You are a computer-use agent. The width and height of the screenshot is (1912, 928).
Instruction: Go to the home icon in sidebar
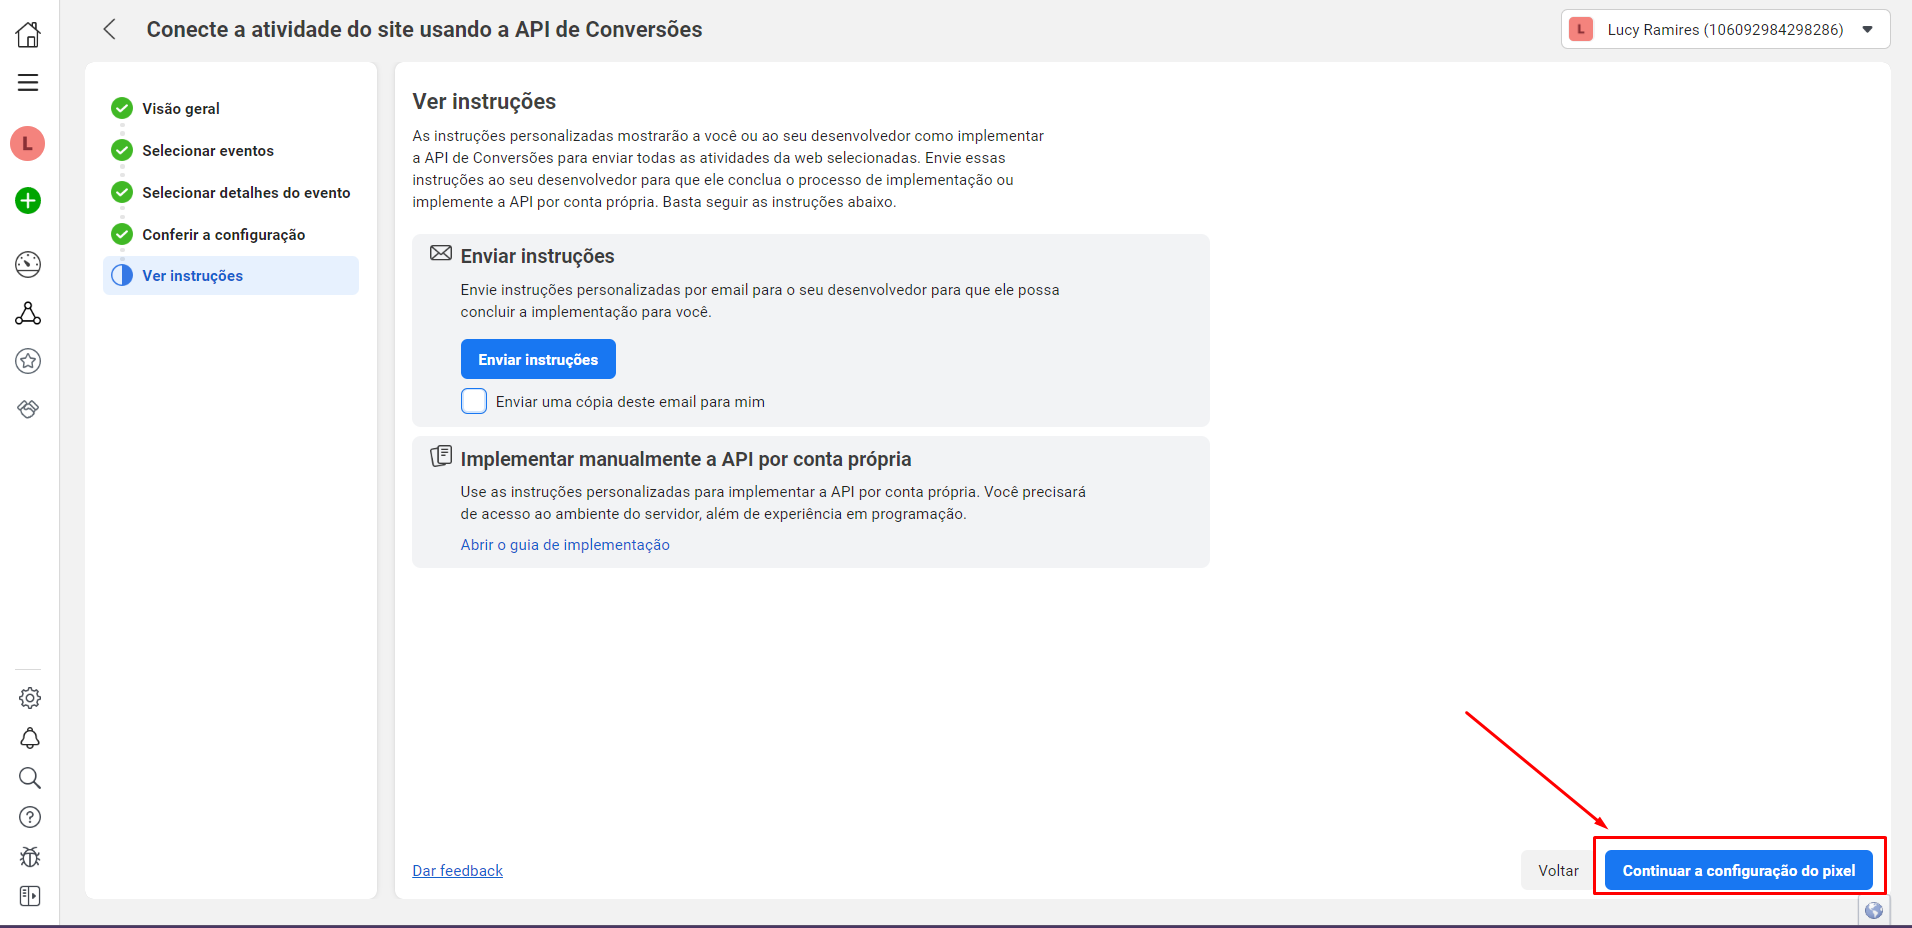28,35
